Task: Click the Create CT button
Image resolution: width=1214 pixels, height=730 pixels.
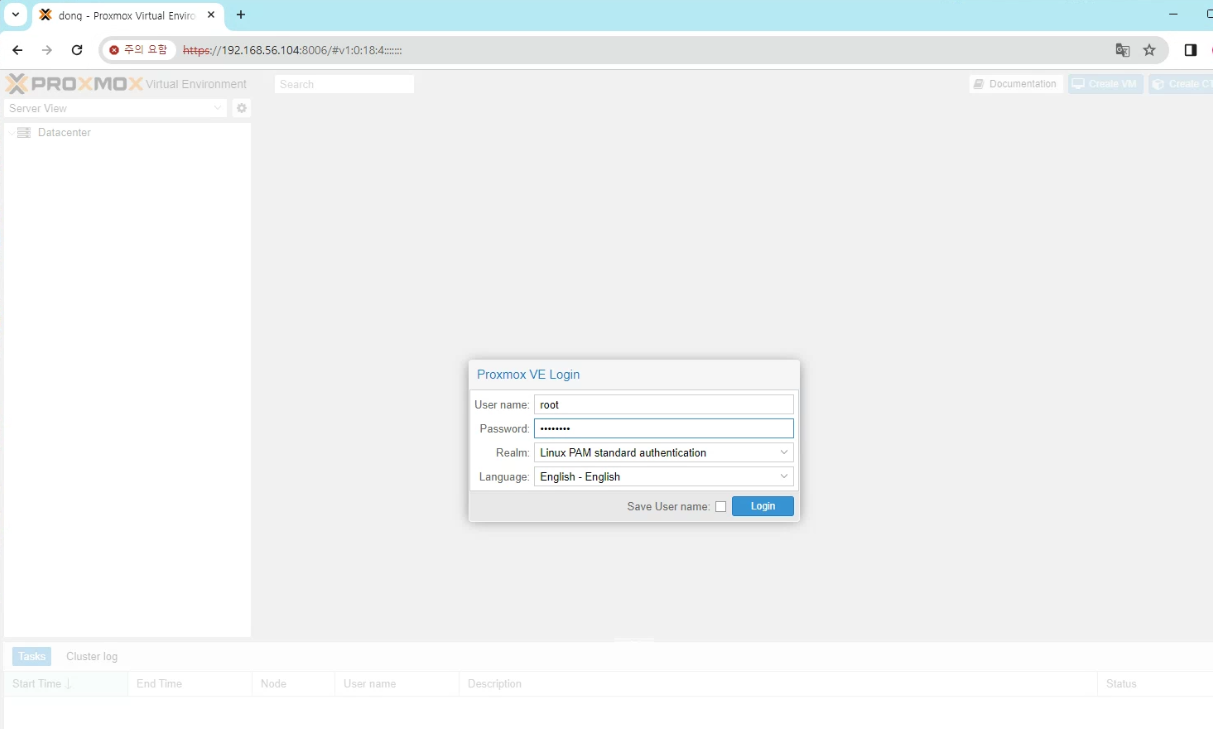Action: [1180, 84]
